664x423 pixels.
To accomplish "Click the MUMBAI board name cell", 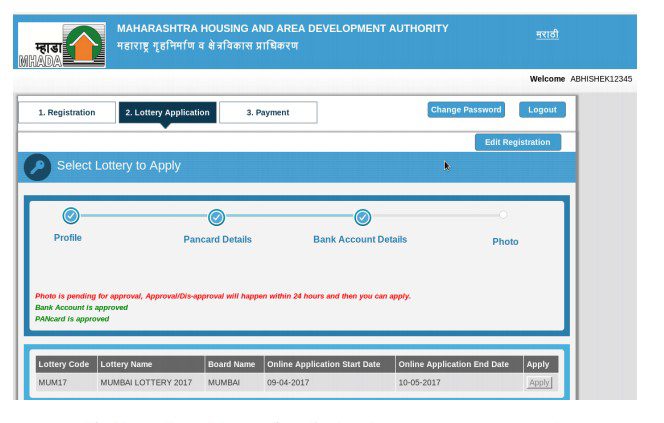I will click(235, 382).
